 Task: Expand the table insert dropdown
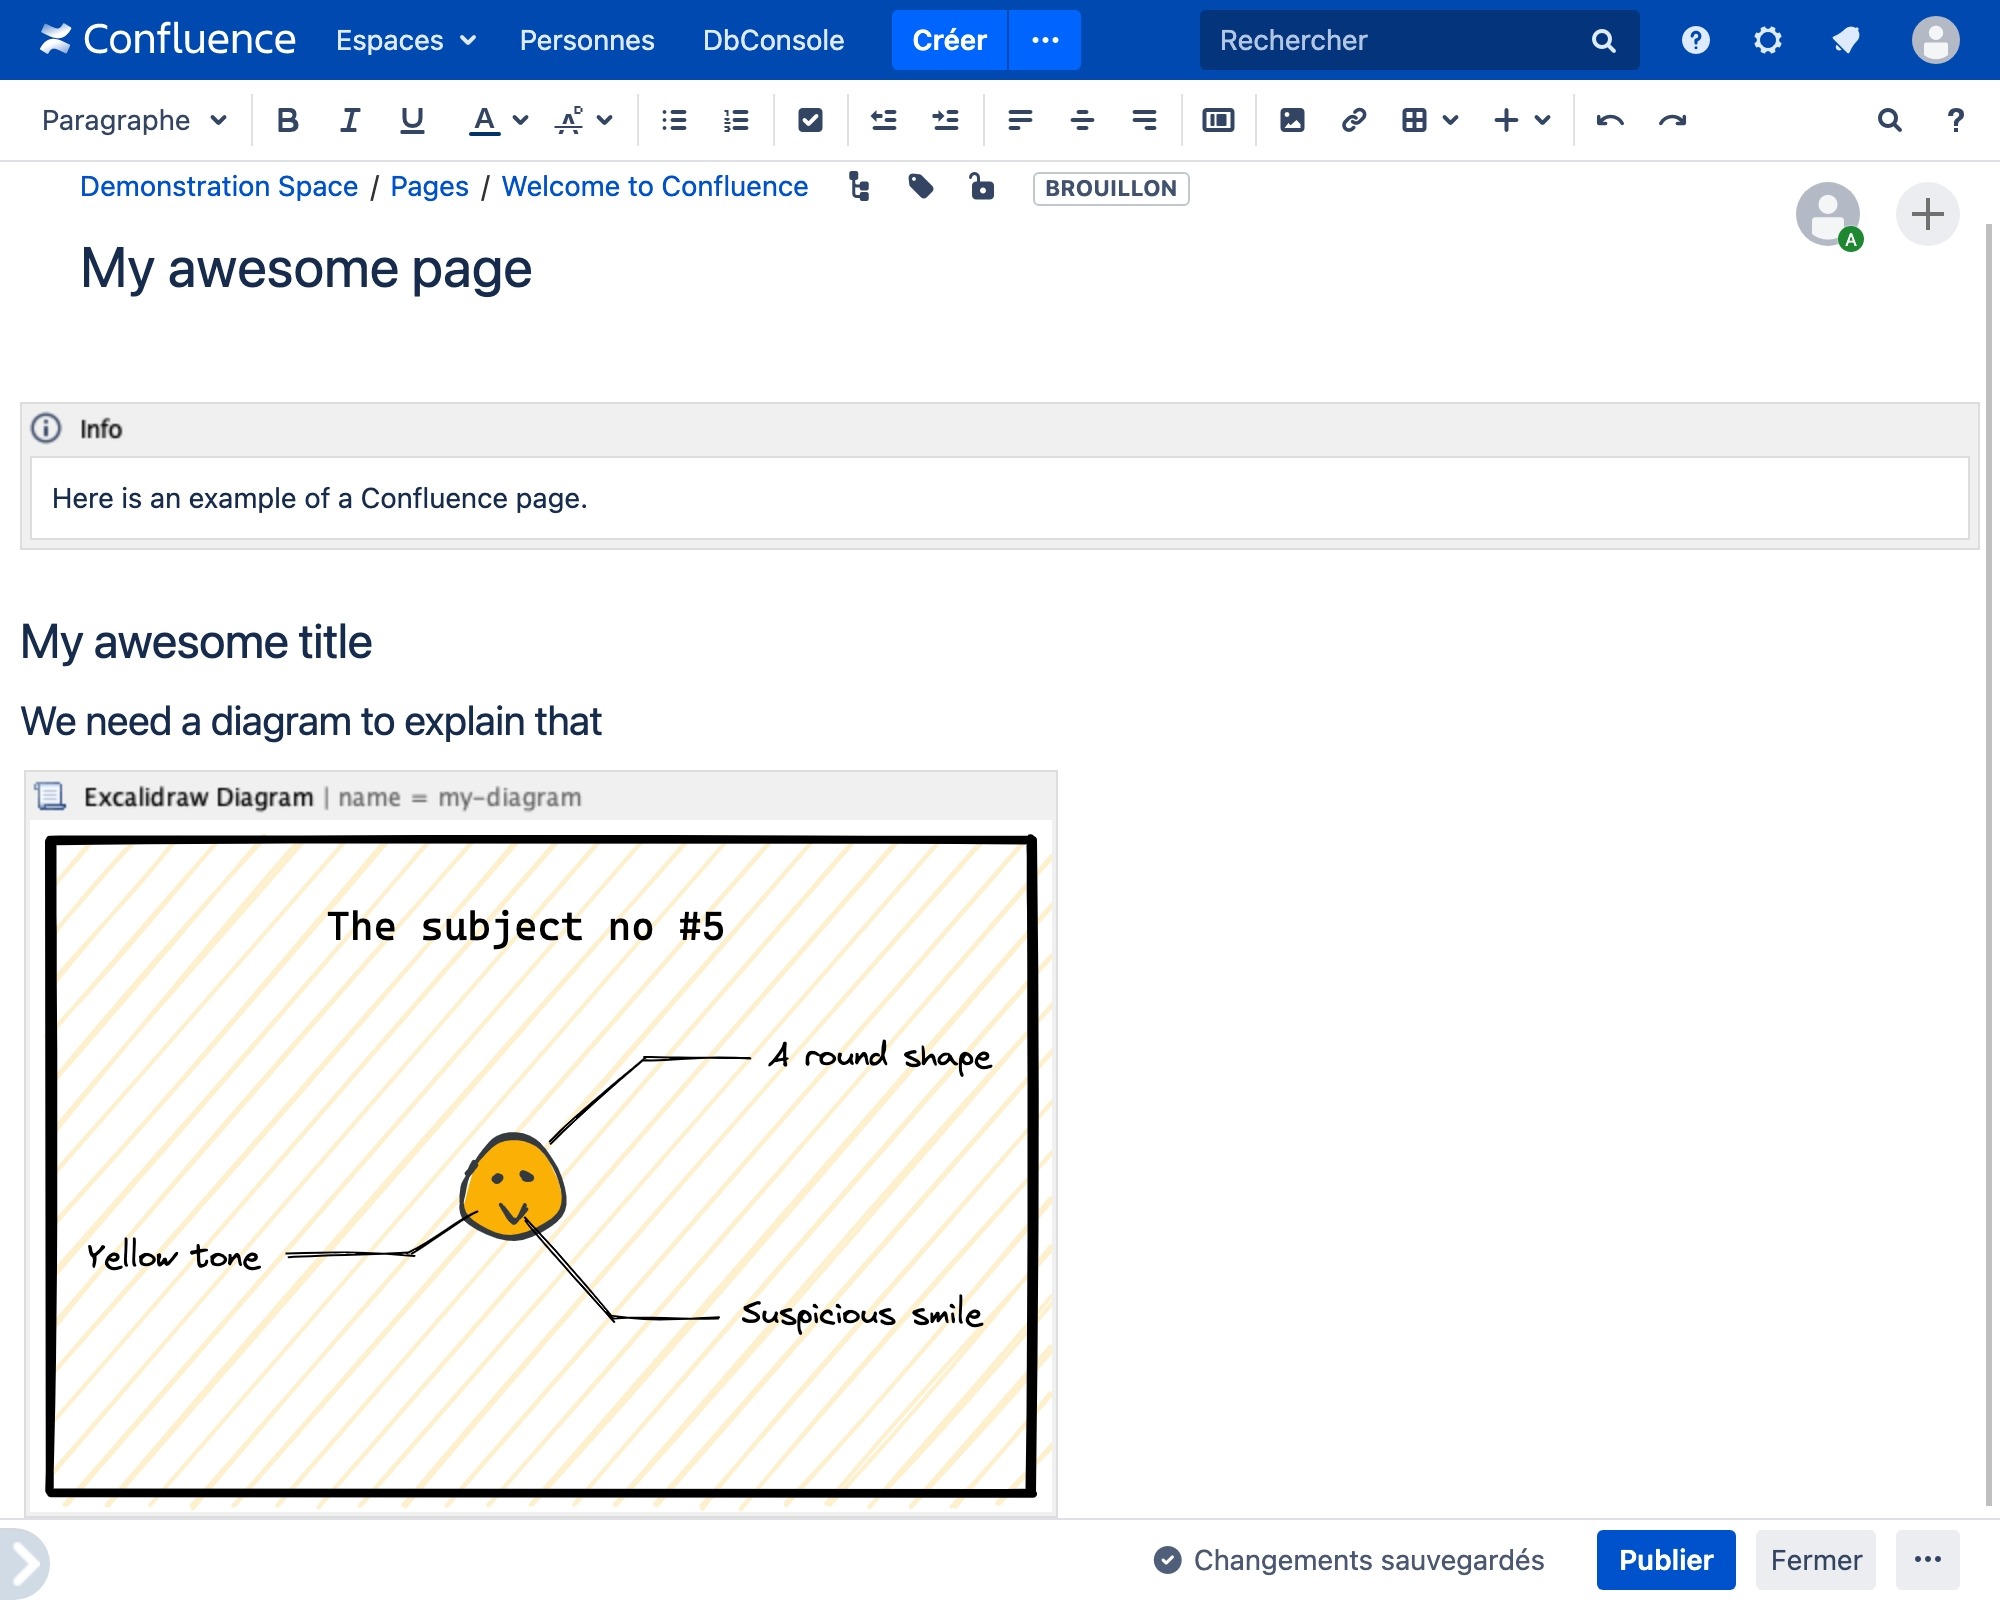(x=1450, y=120)
